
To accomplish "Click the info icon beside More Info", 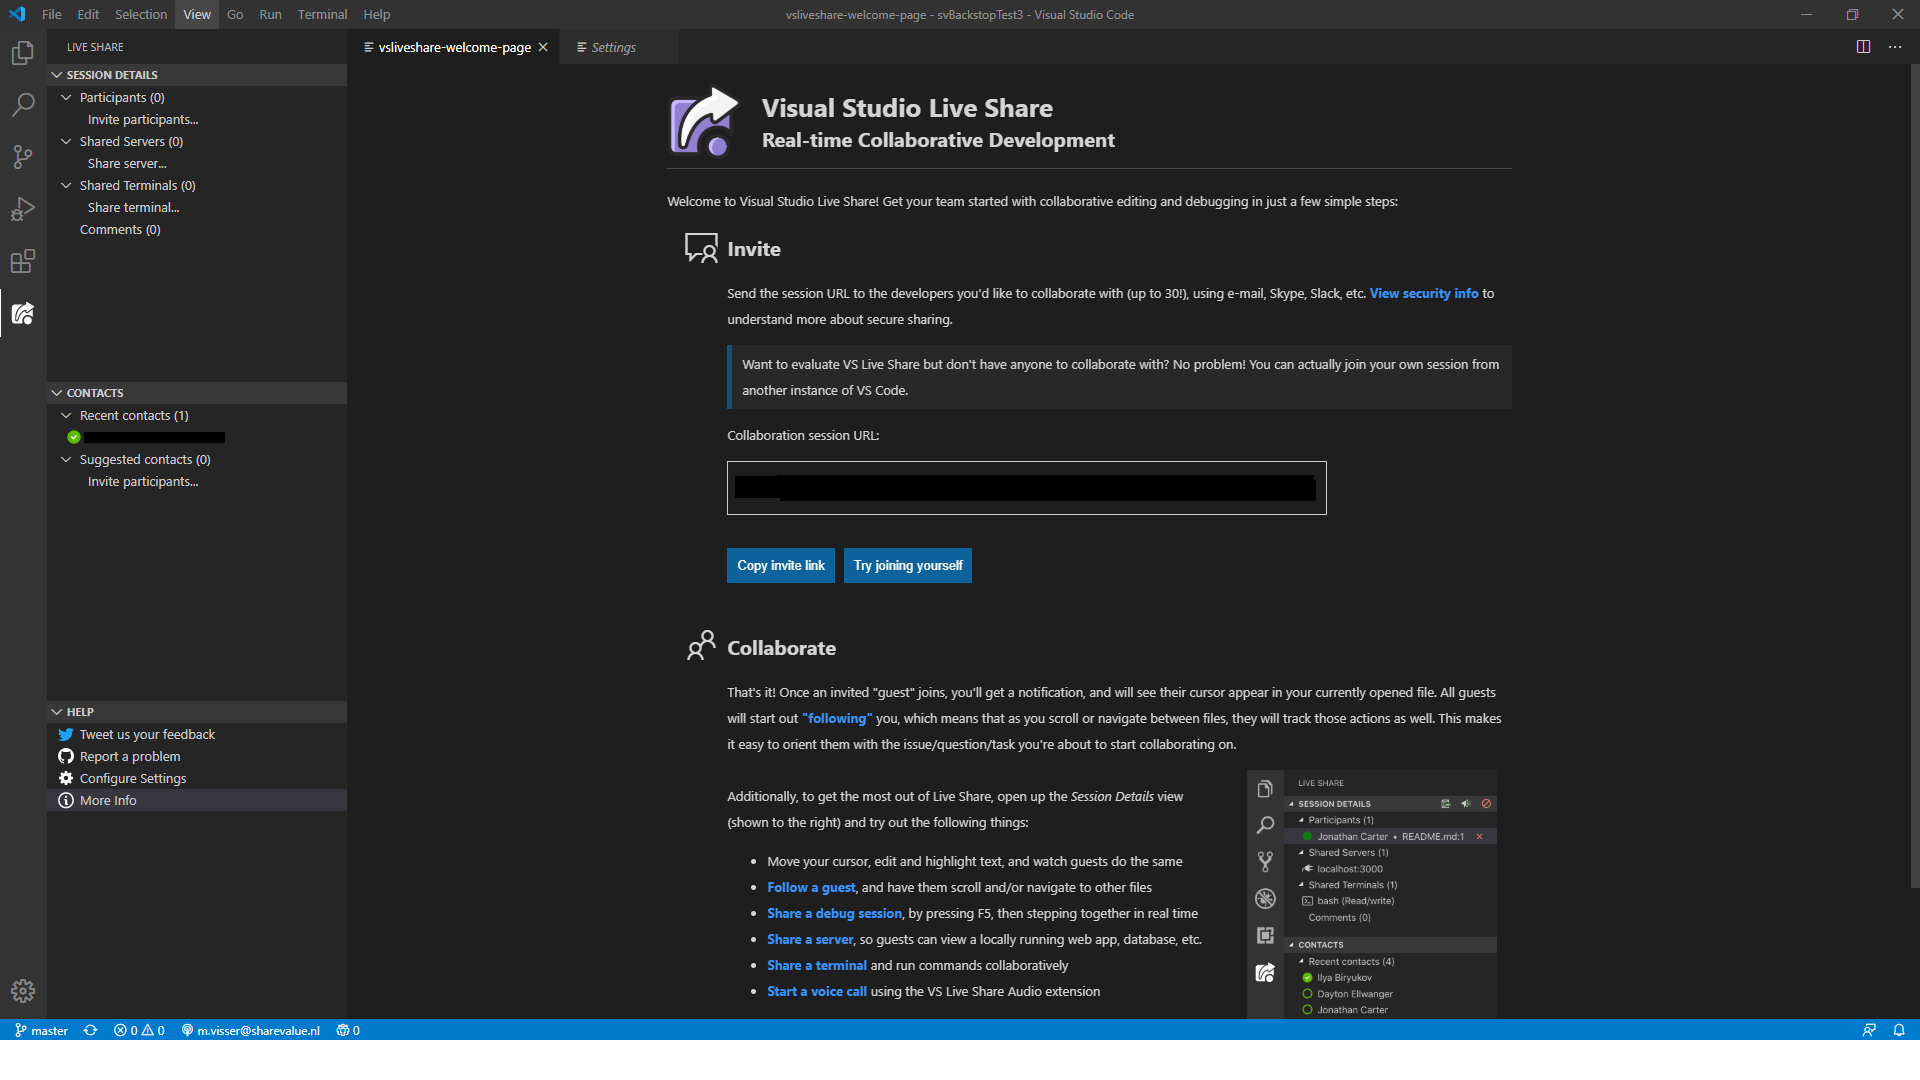I will pyautogui.click(x=66, y=800).
